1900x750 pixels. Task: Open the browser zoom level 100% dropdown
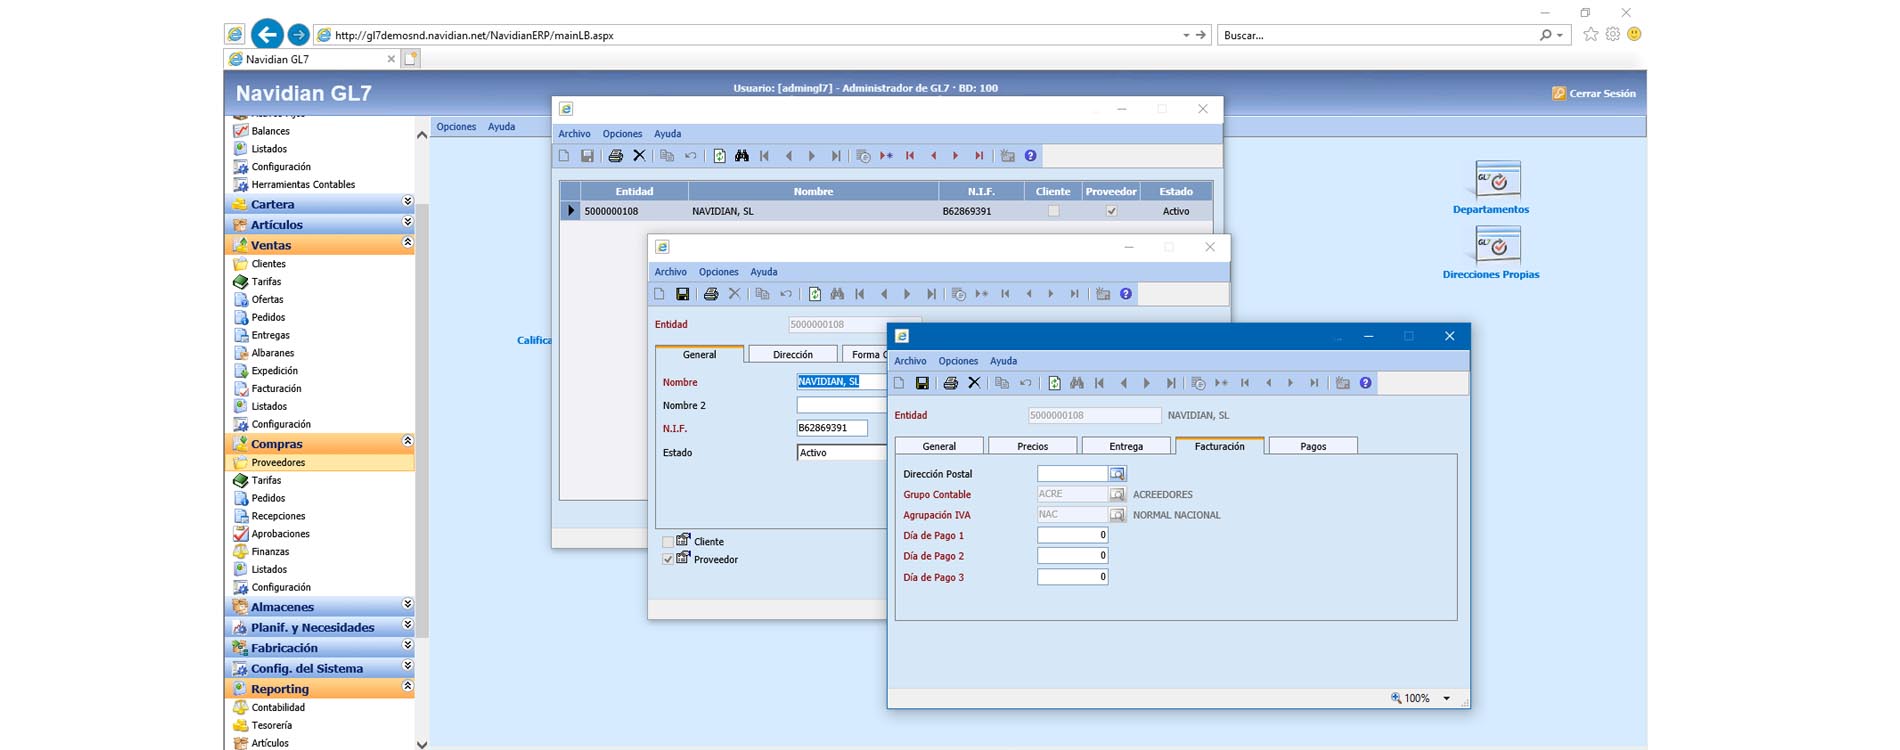click(1446, 698)
